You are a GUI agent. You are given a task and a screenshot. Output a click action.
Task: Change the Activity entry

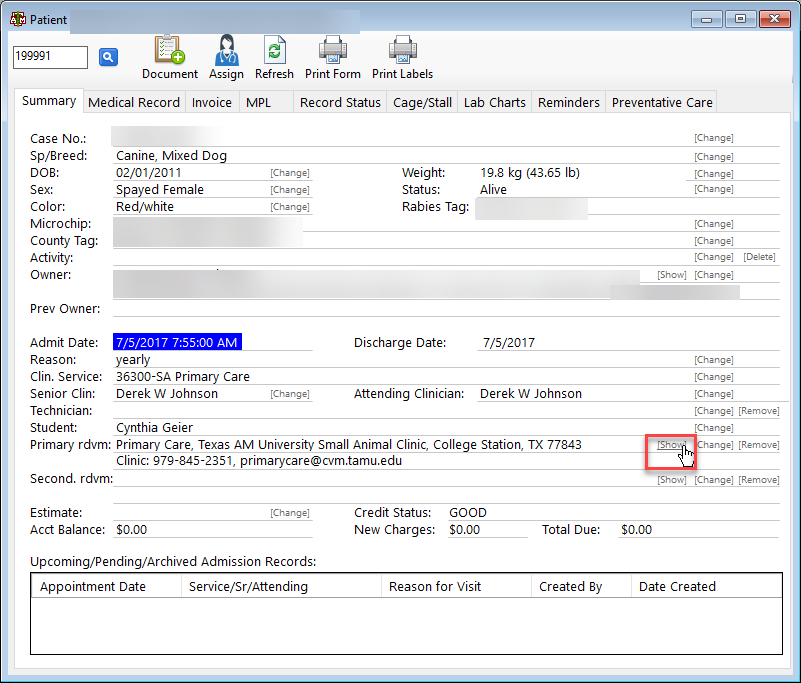[x=714, y=257]
